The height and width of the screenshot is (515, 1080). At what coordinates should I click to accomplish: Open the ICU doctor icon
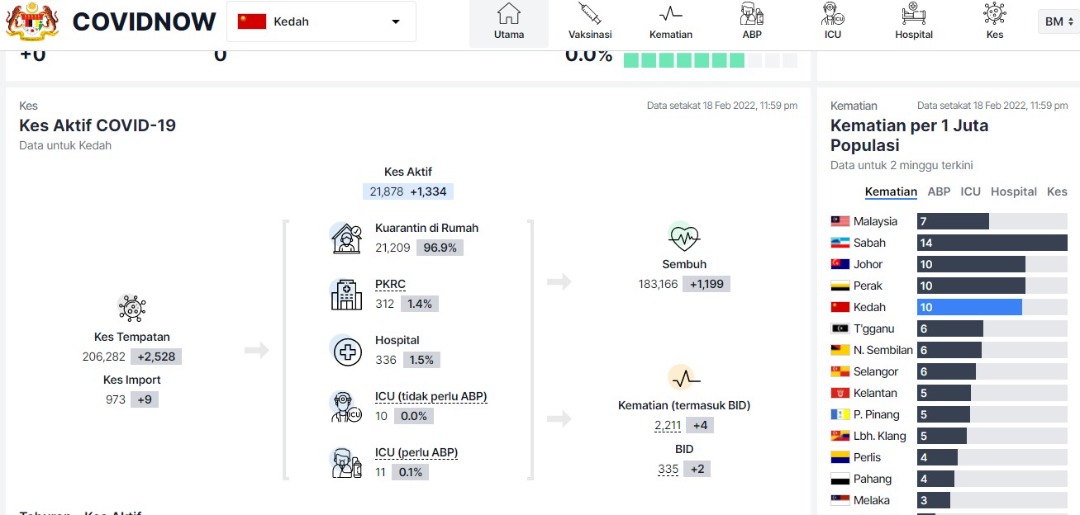(833, 13)
